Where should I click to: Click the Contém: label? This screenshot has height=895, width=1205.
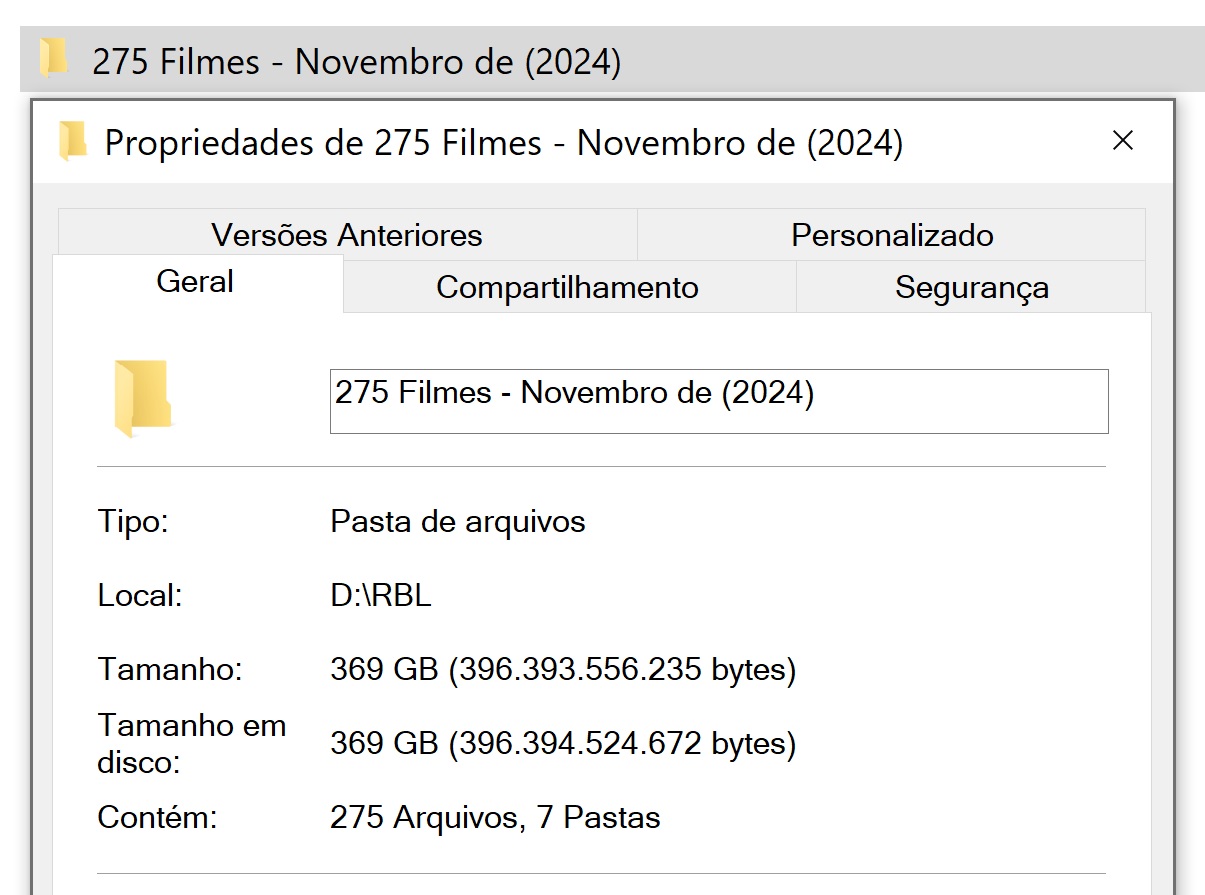[x=157, y=818]
